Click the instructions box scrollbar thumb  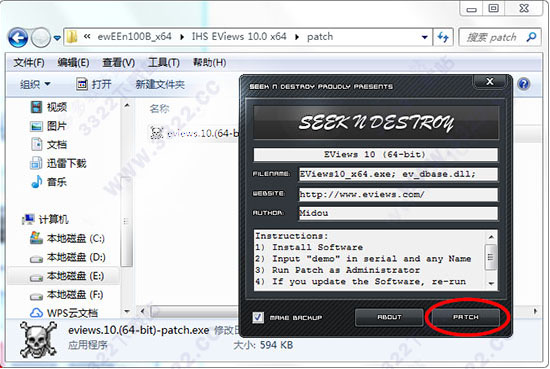[x=490, y=257]
